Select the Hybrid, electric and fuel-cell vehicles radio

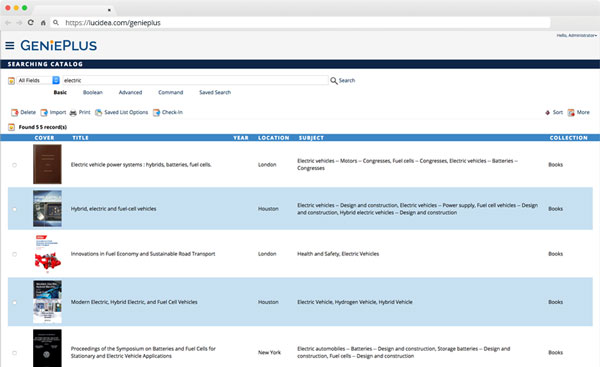click(15, 209)
